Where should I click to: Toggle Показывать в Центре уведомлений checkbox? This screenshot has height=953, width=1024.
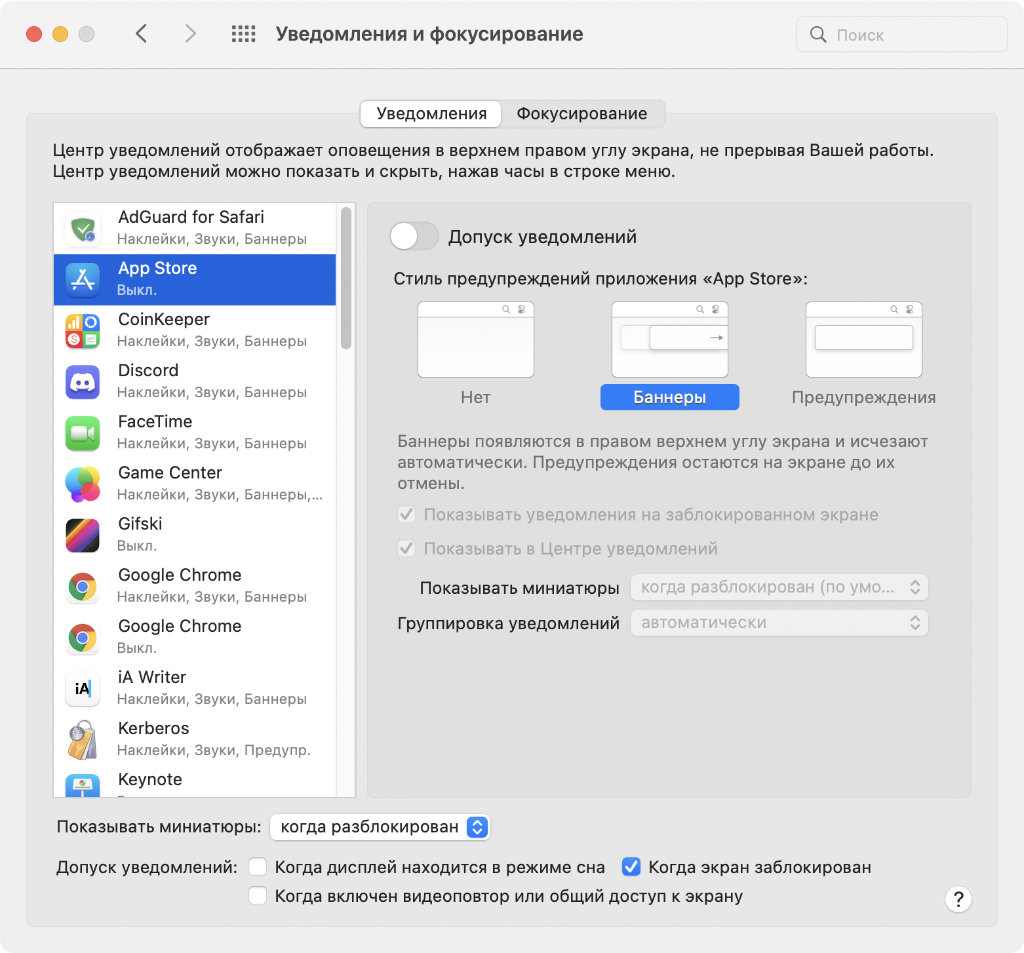(x=406, y=548)
